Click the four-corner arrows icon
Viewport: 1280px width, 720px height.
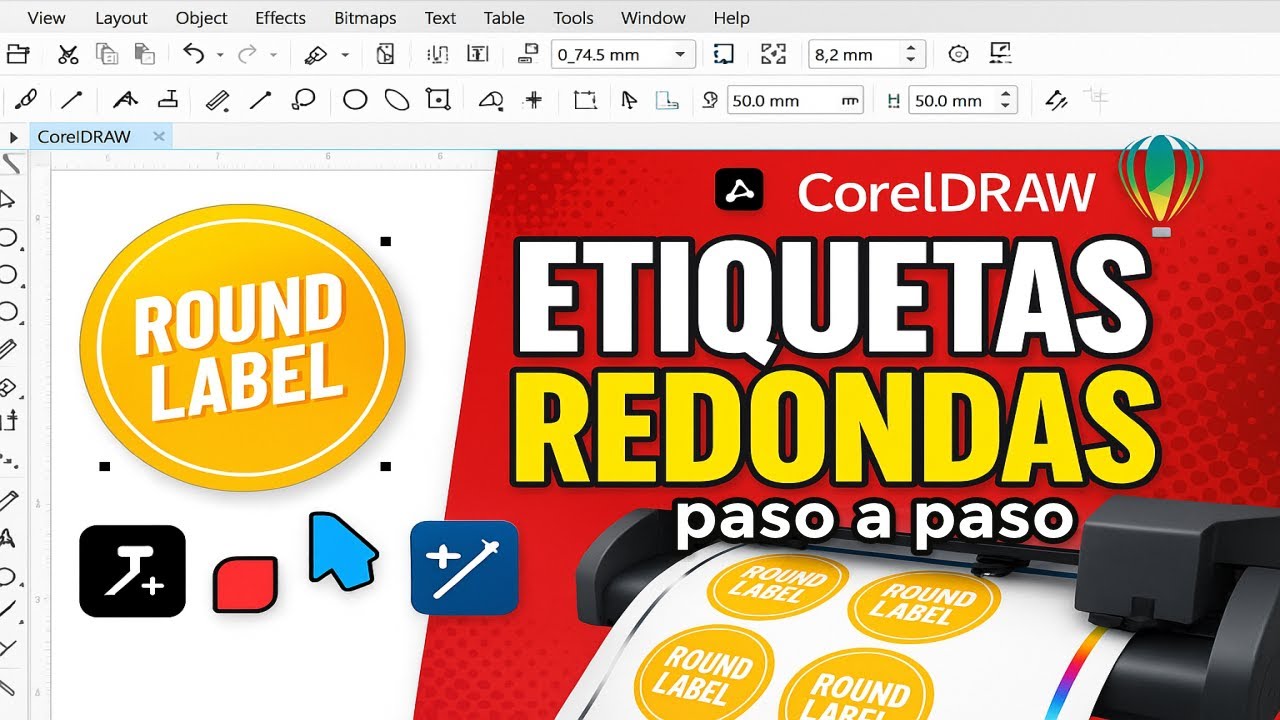click(x=773, y=54)
